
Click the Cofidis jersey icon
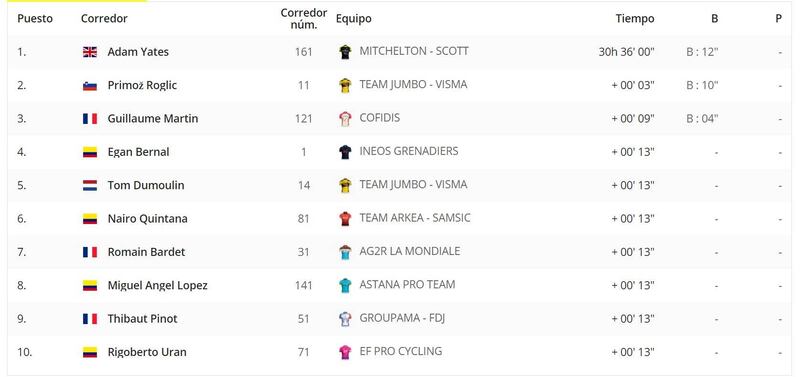(x=345, y=118)
